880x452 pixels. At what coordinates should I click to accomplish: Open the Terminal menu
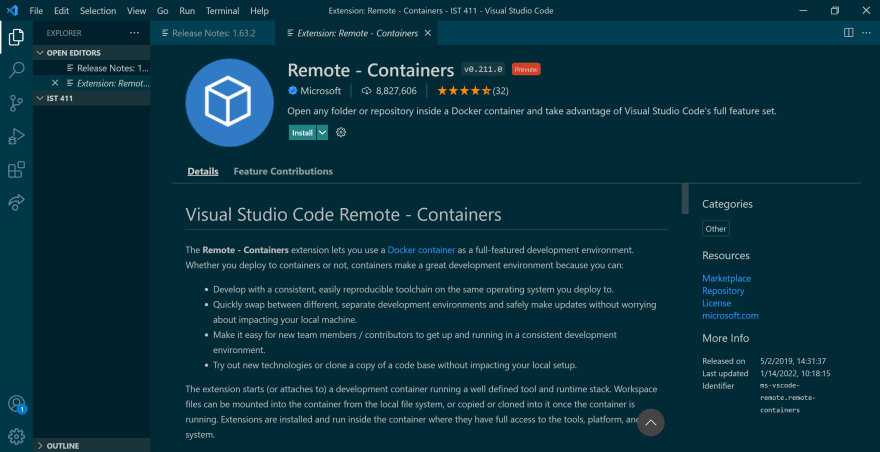coord(223,11)
